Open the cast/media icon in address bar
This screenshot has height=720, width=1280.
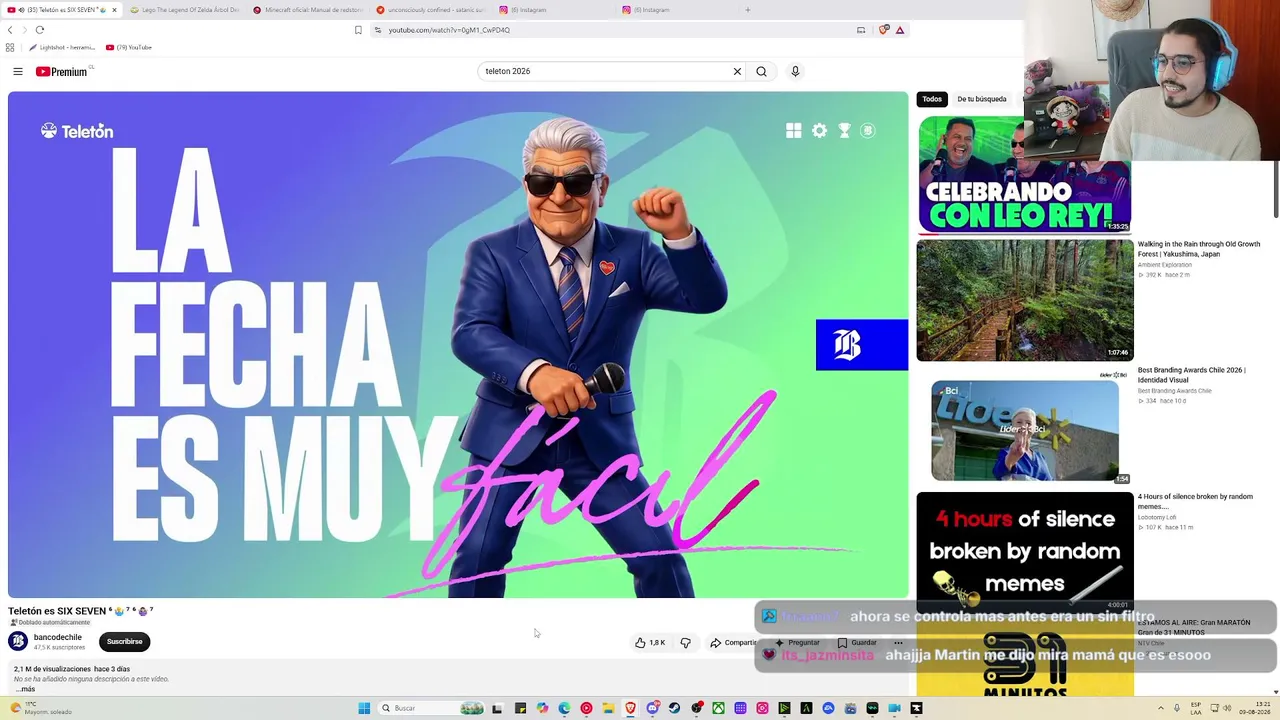click(861, 30)
